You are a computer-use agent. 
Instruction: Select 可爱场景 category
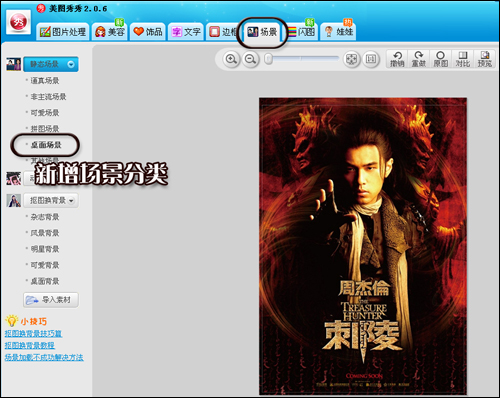(x=45, y=113)
